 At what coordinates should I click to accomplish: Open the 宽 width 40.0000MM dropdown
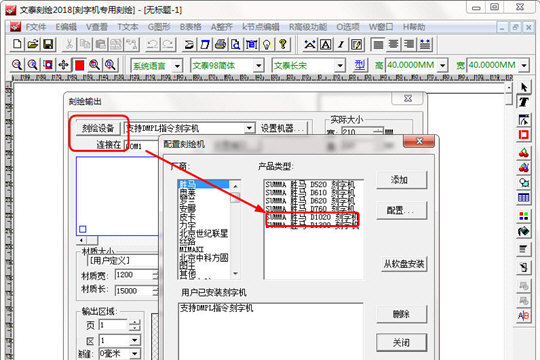point(524,65)
